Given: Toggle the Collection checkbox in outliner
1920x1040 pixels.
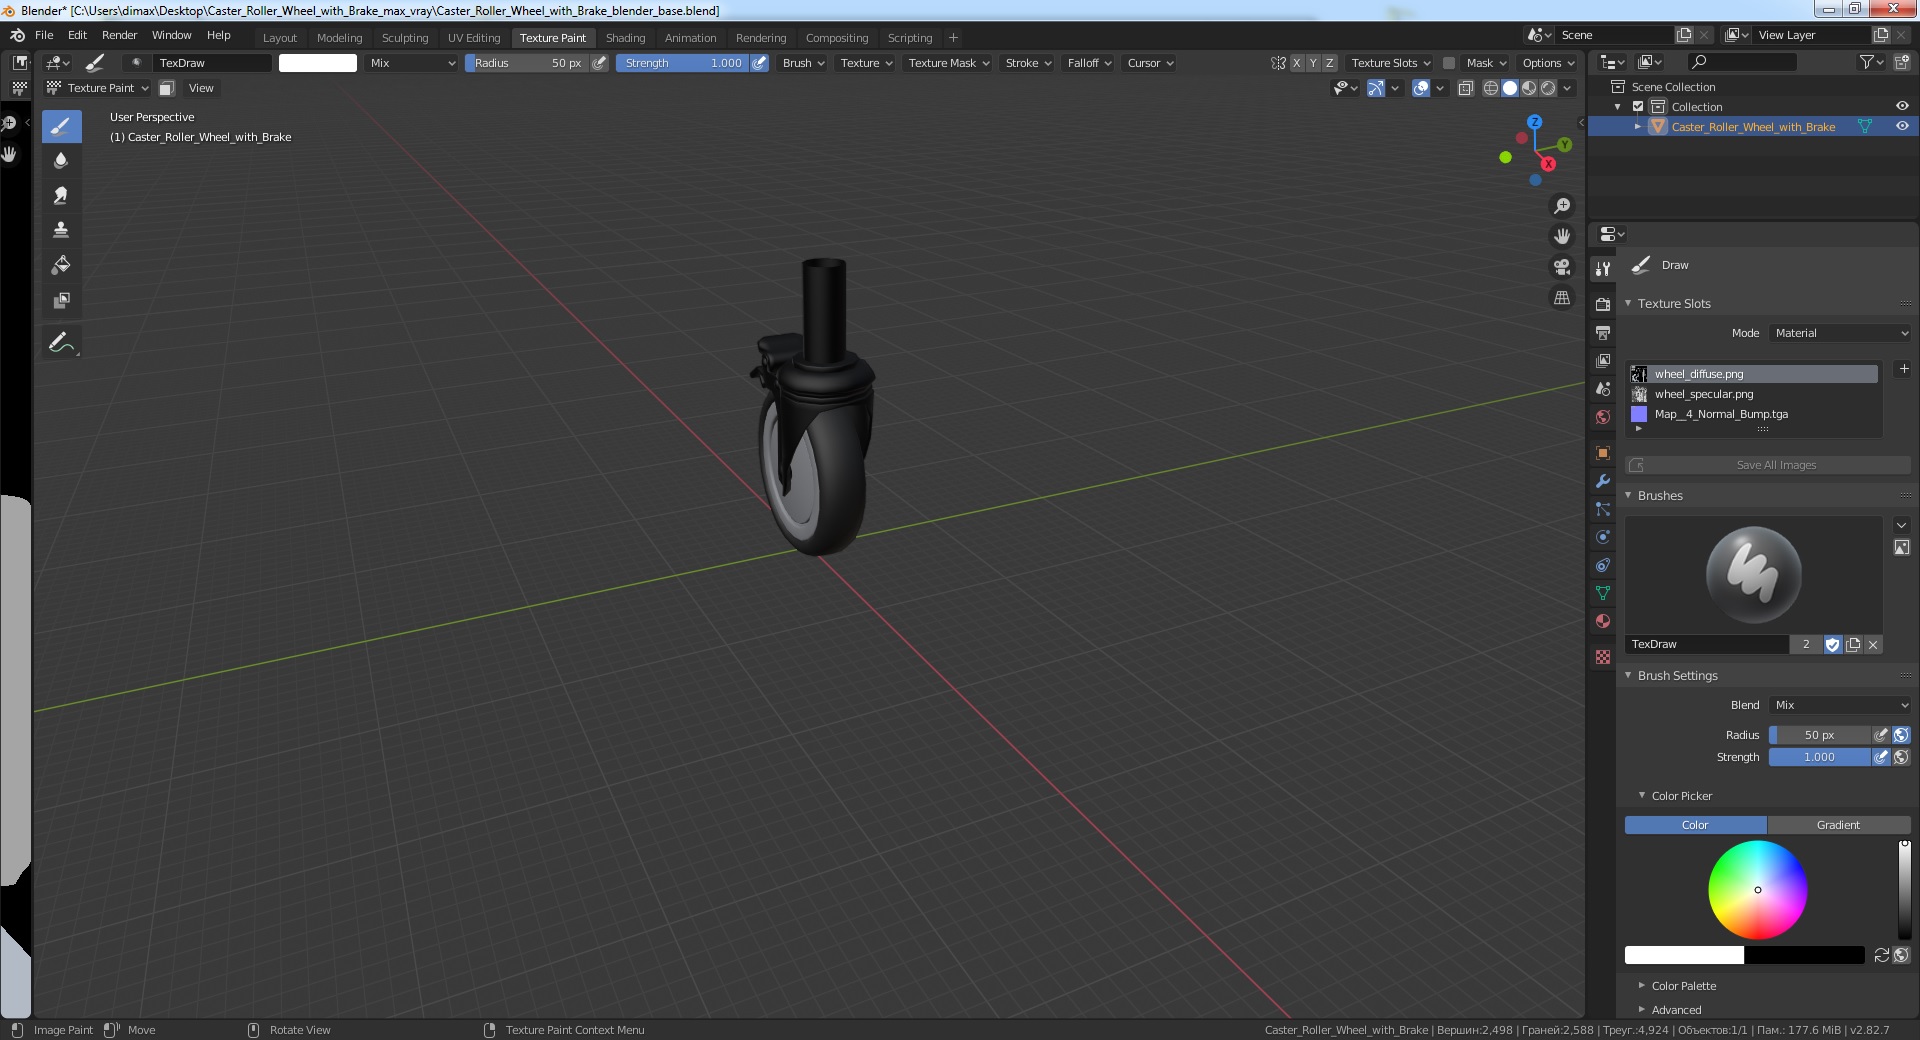Looking at the screenshot, I should (1638, 106).
